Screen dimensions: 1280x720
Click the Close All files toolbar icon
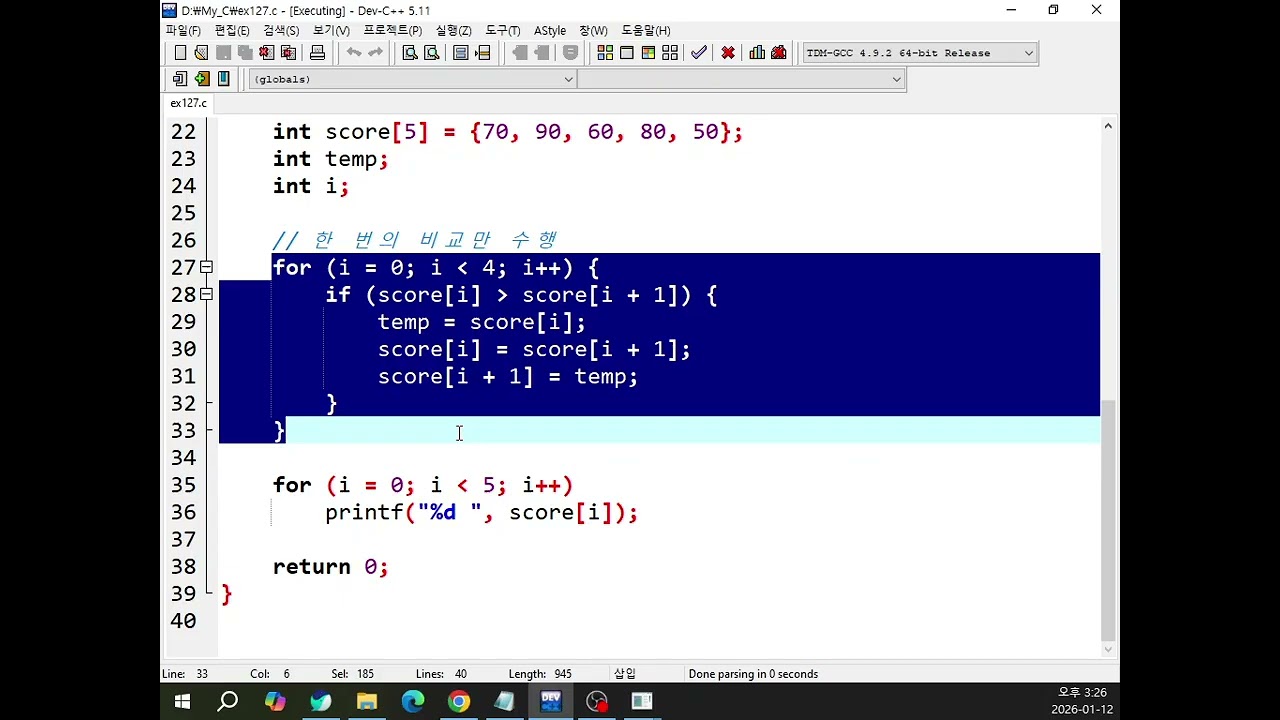288,53
